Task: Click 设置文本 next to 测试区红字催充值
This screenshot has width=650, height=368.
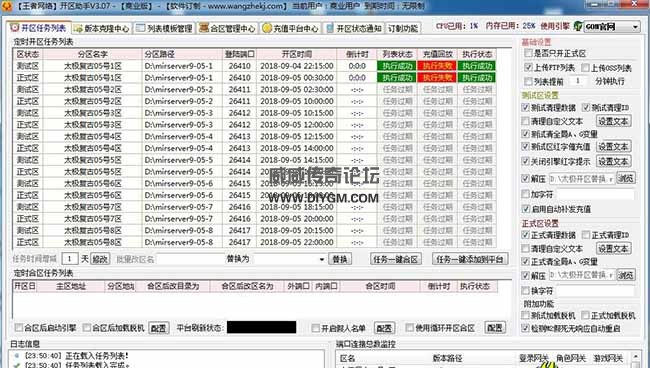Action: (614, 147)
